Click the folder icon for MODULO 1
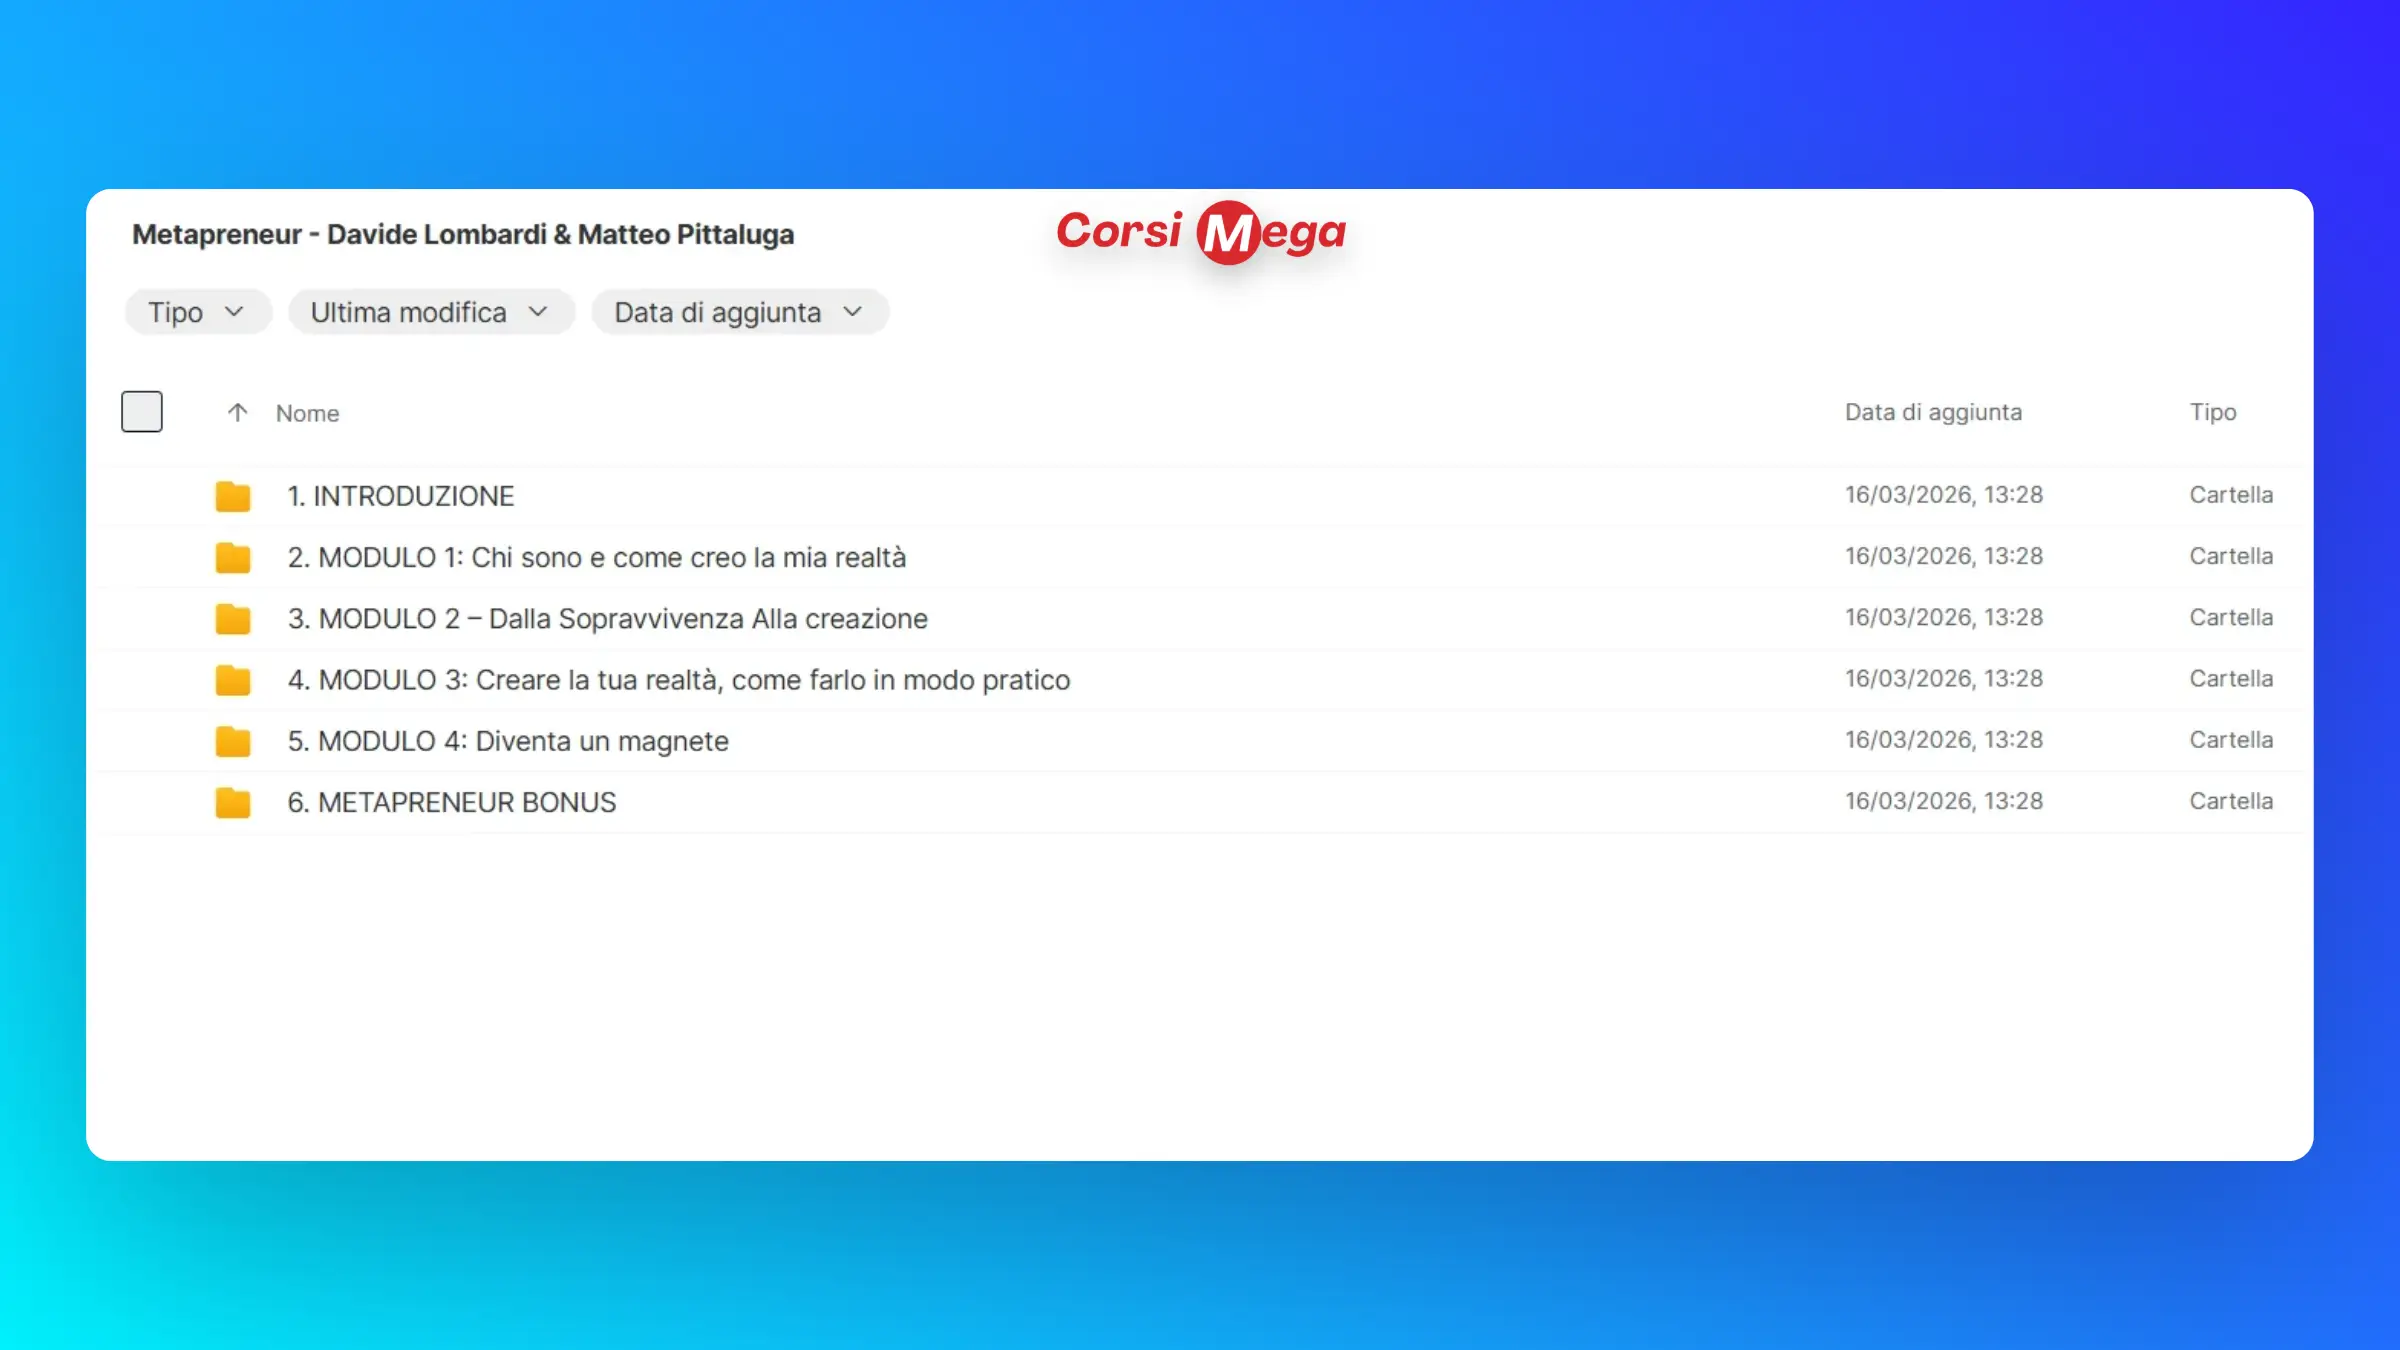 [232, 557]
